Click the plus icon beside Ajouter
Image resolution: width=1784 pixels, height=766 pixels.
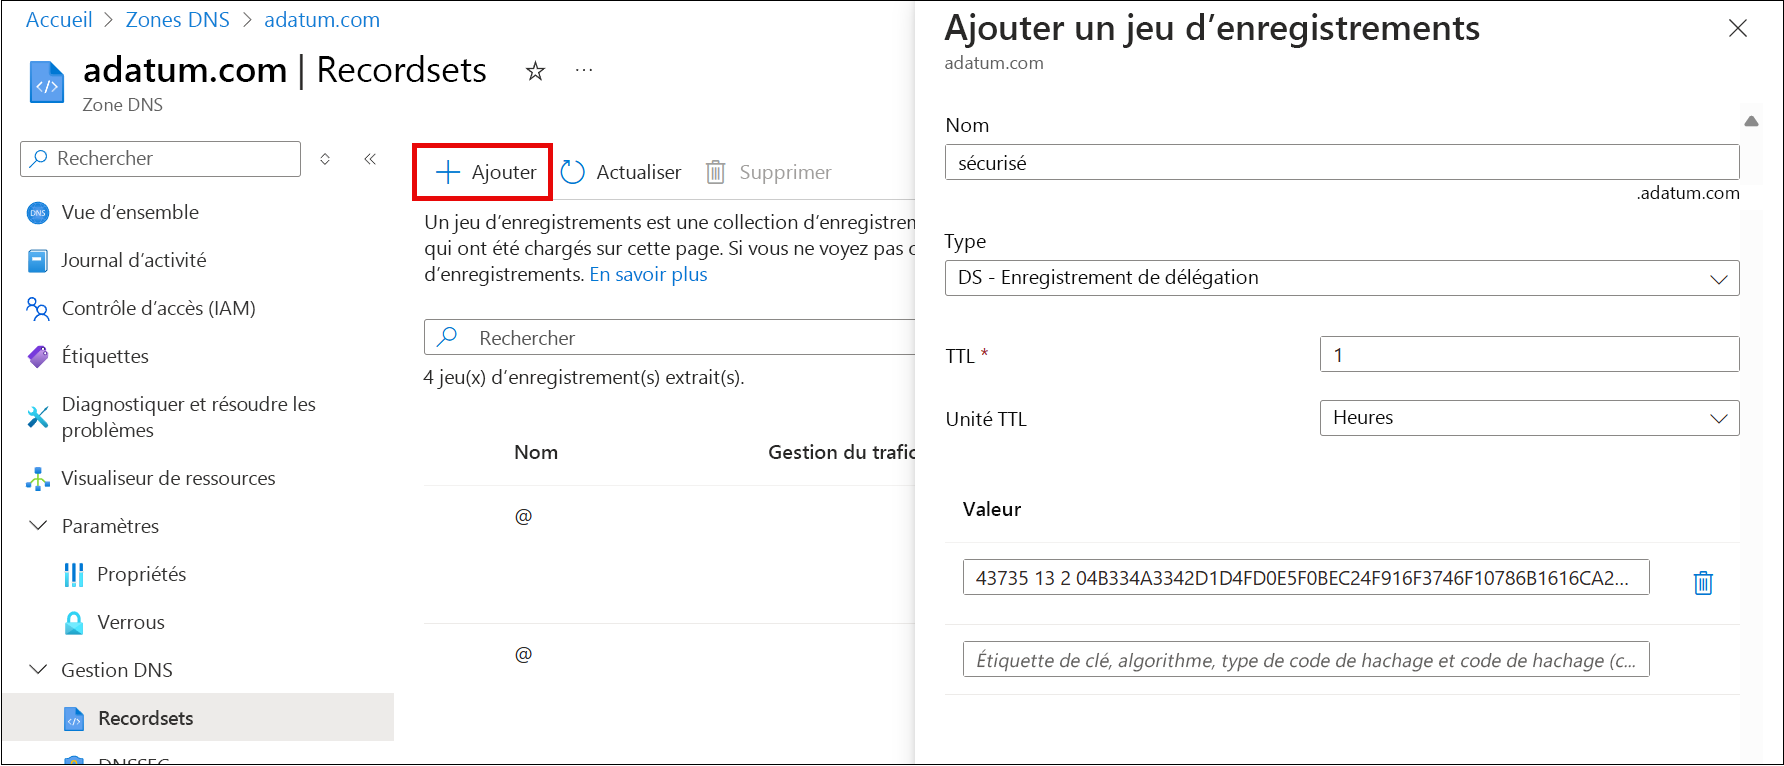448,172
